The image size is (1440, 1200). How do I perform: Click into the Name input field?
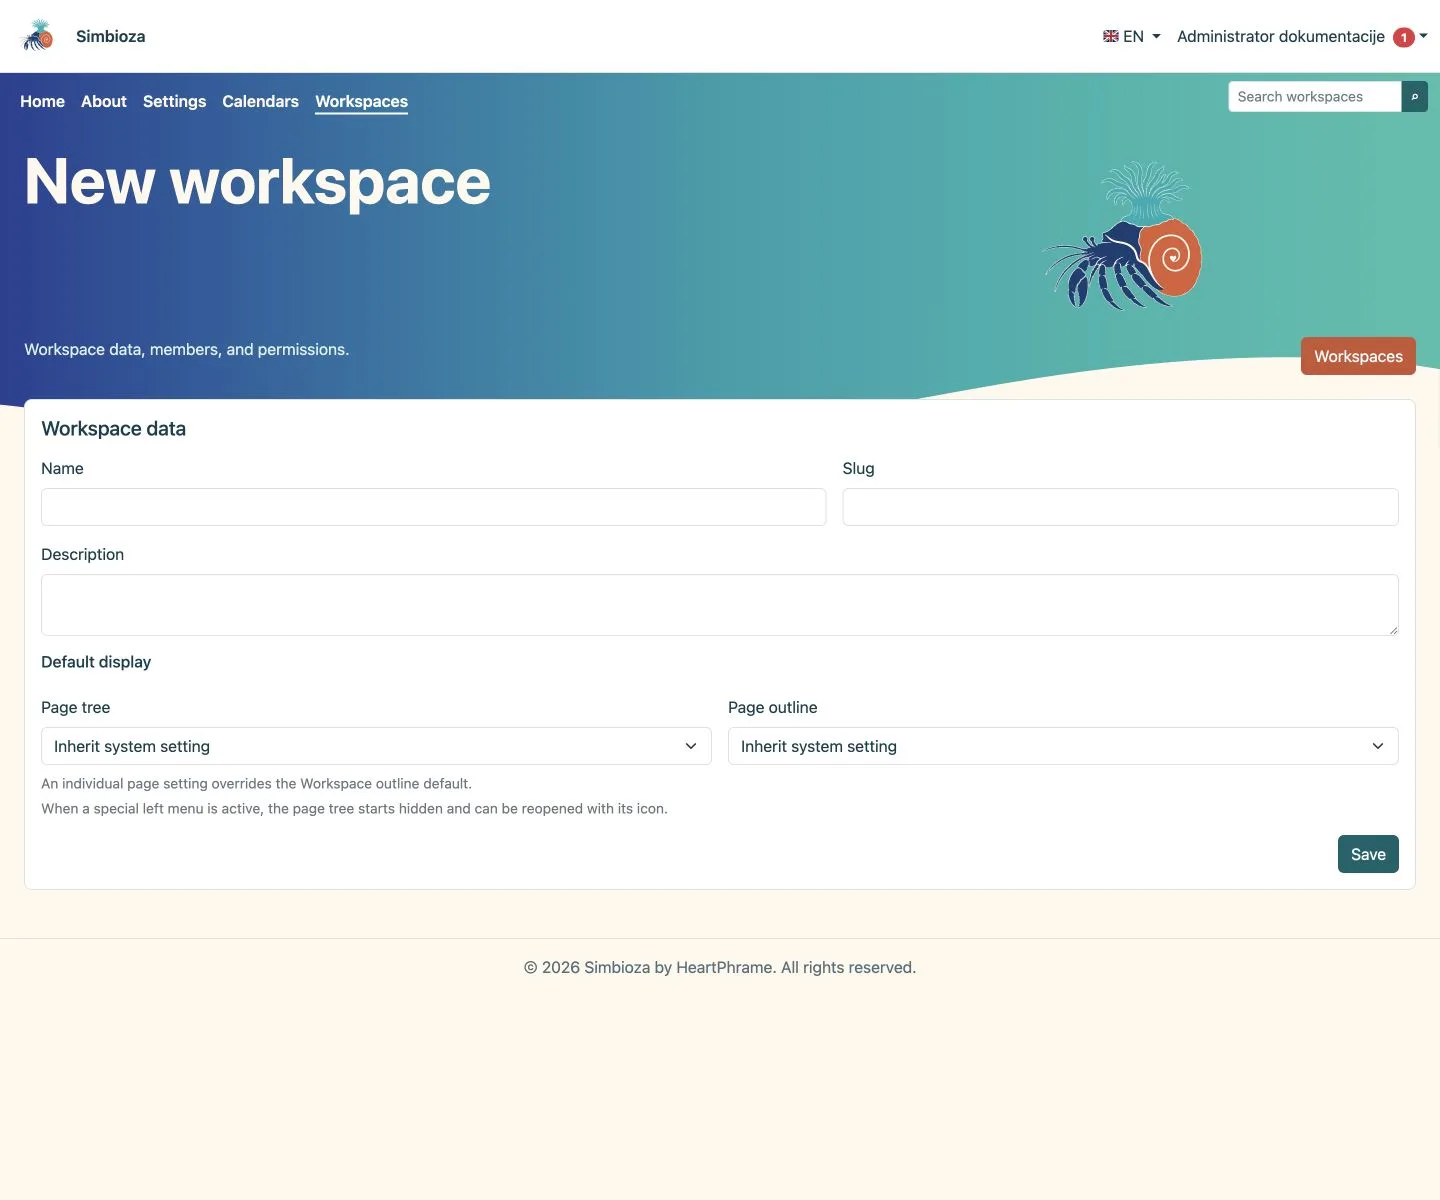434,507
